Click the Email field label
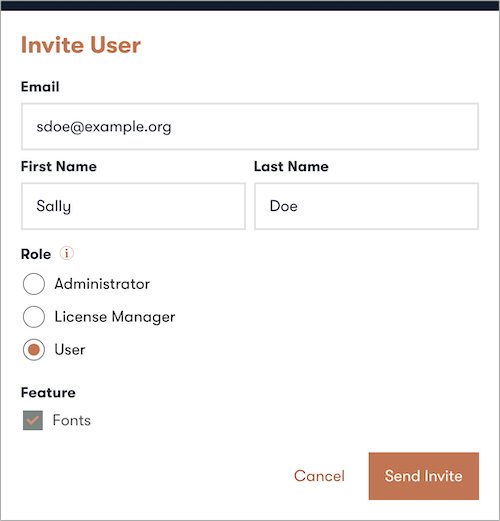500x521 pixels. [40, 87]
